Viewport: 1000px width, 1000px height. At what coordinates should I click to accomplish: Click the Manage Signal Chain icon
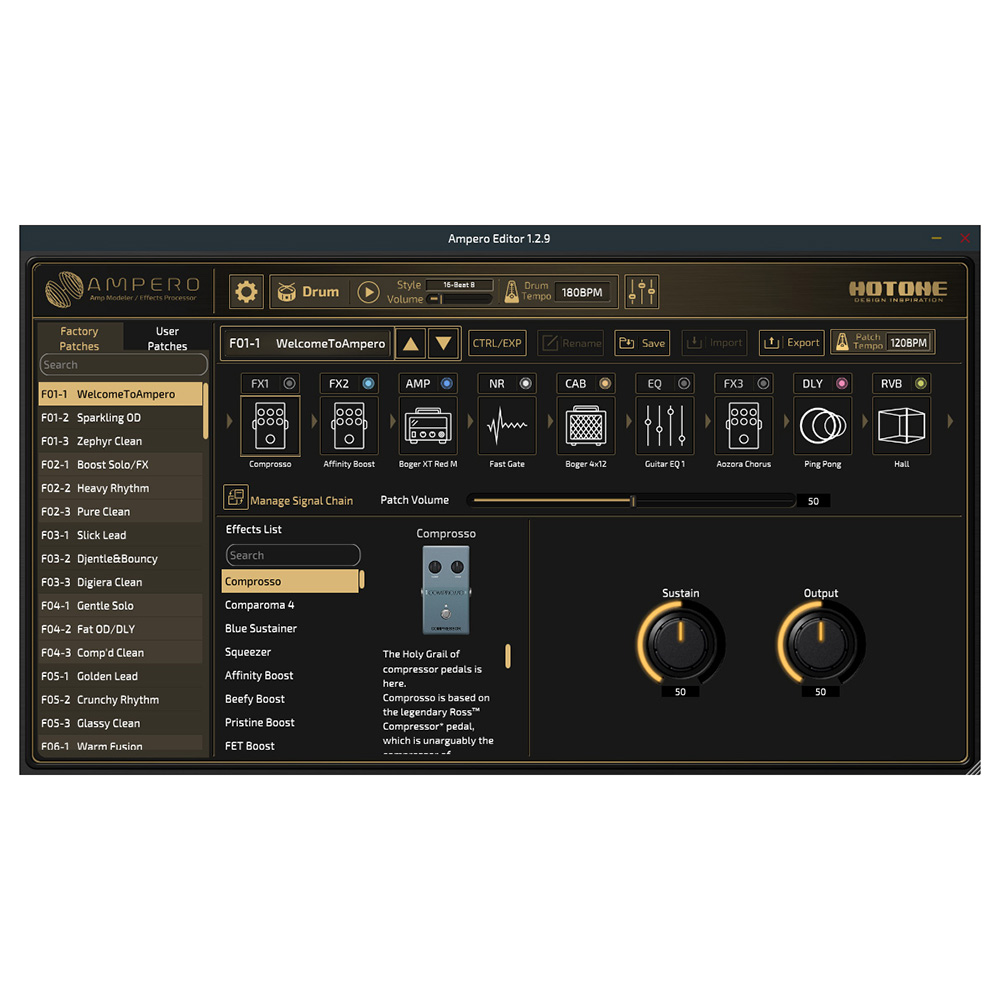point(236,498)
